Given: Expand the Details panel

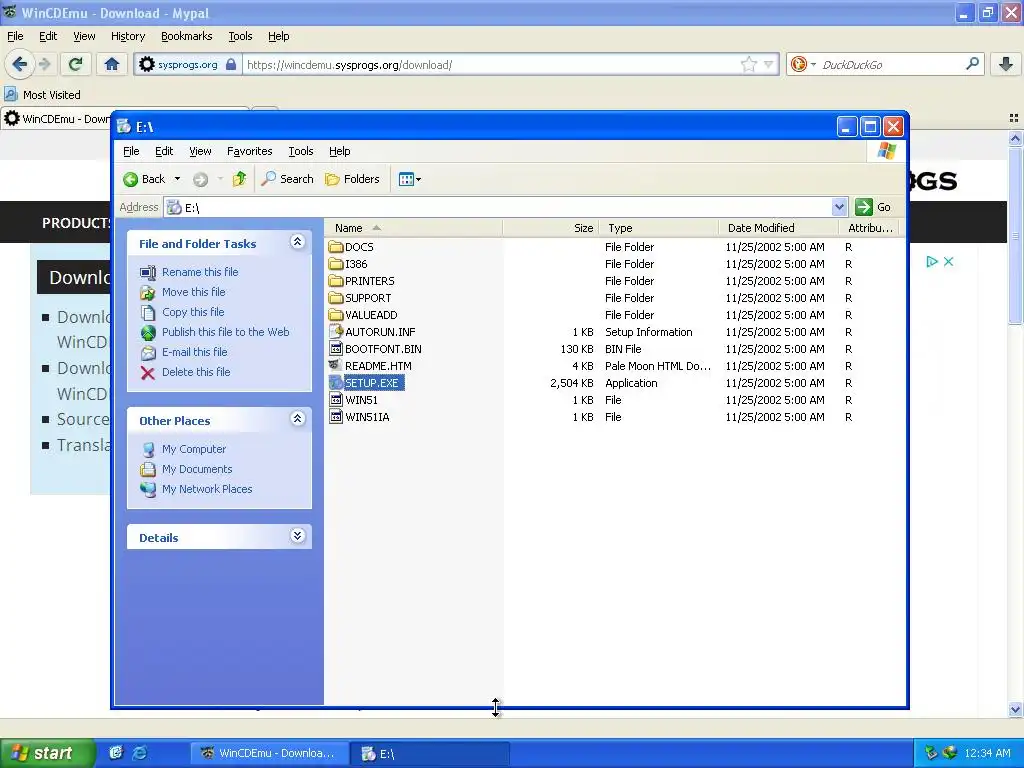Looking at the screenshot, I should pyautogui.click(x=297, y=536).
